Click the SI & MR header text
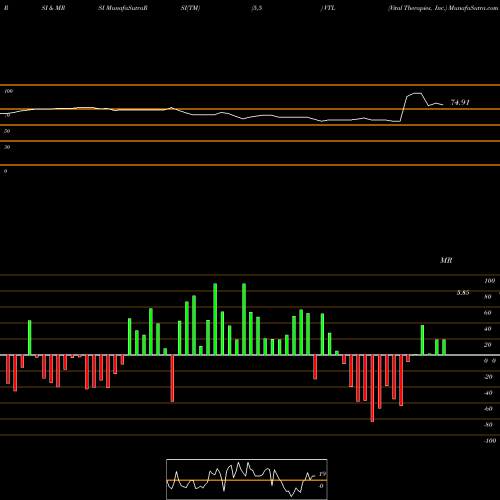 (x=53, y=8)
